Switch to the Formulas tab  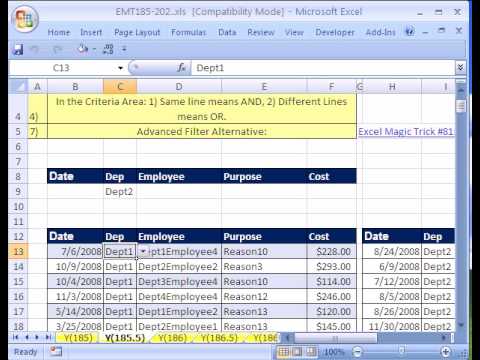click(189, 32)
